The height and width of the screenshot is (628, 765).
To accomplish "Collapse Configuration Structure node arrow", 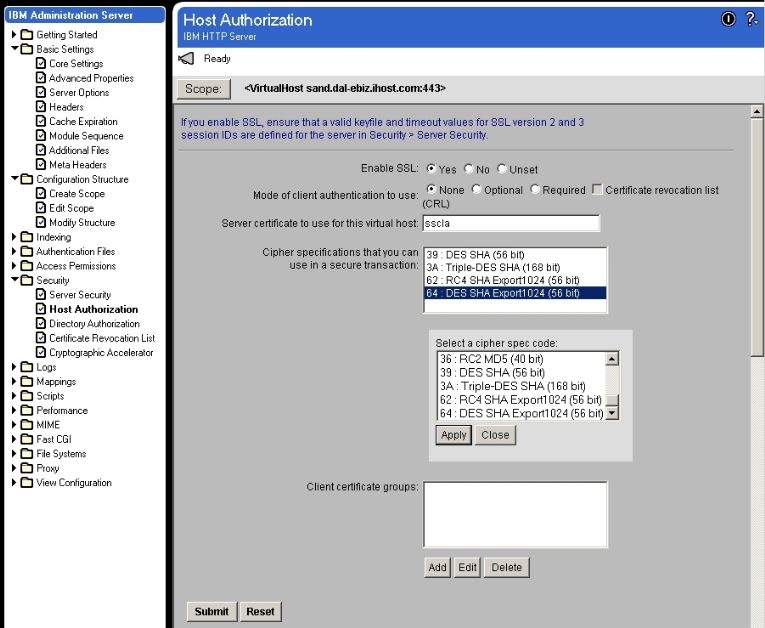I will (x=15, y=179).
